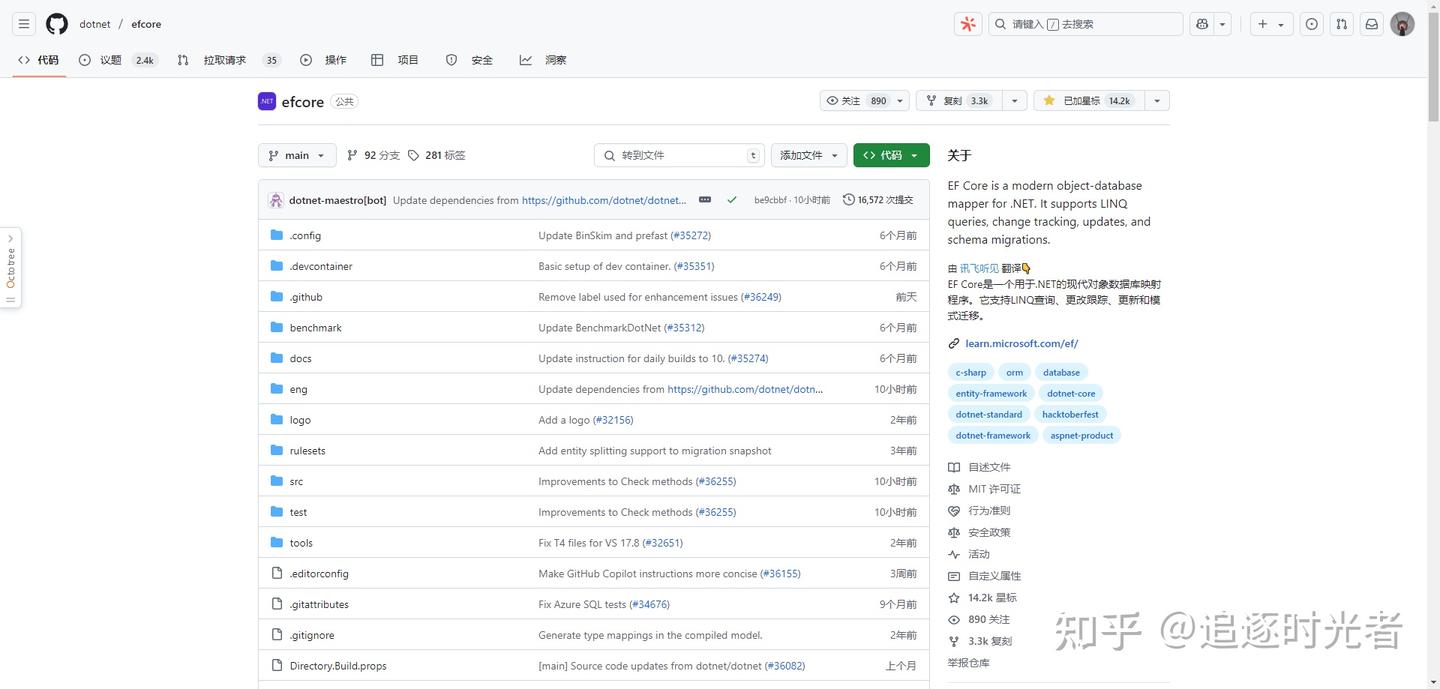Open commit be9cbbf hash
This screenshot has width=1440, height=689.
(x=770, y=200)
